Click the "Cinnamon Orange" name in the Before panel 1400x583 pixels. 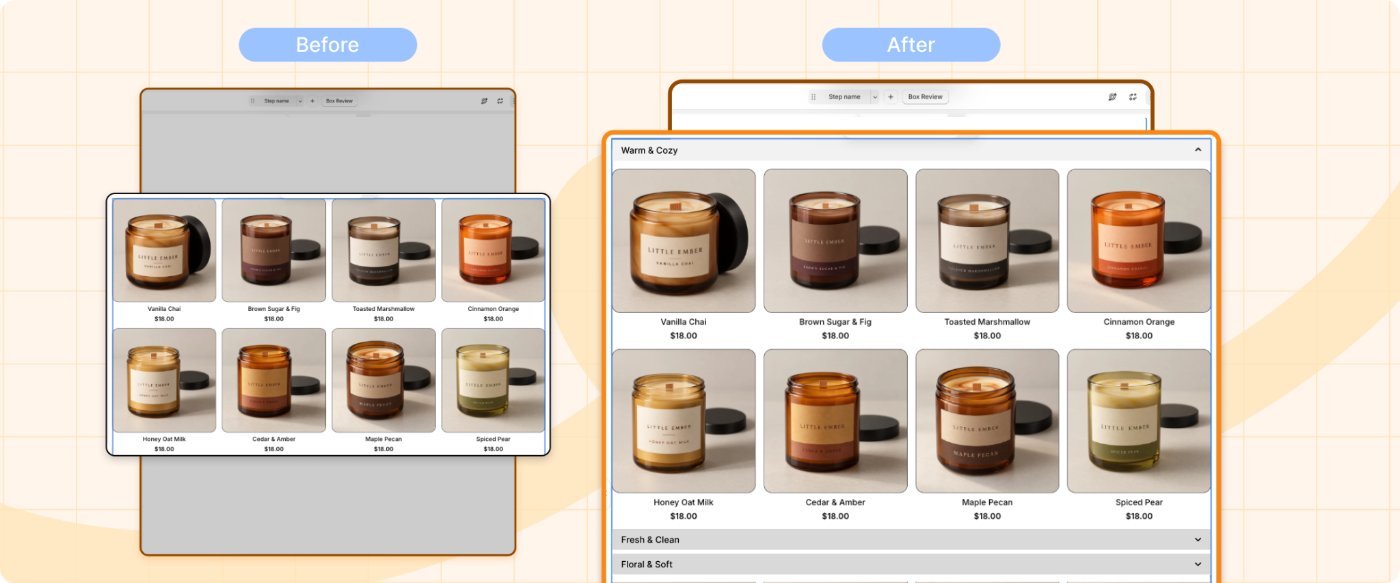click(493, 309)
